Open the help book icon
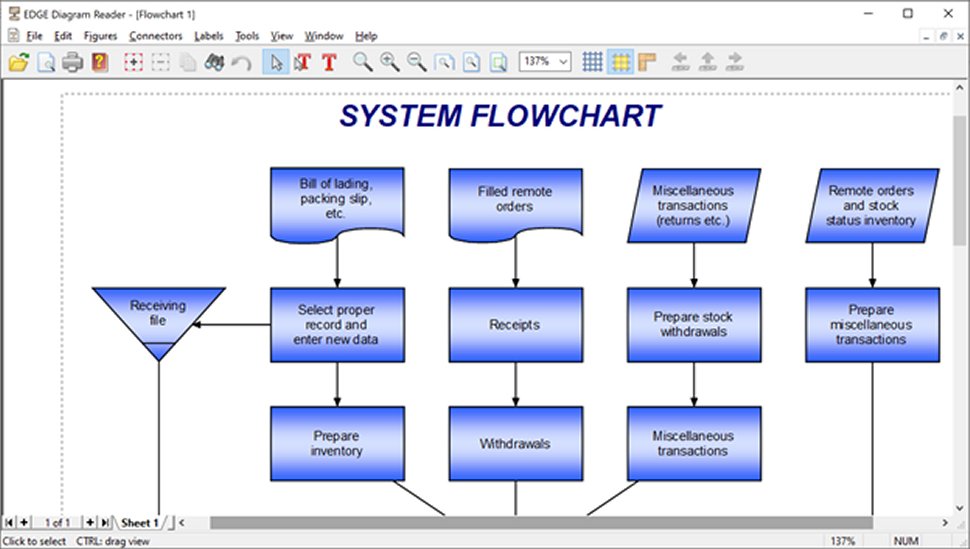The width and height of the screenshot is (970, 549). [100, 62]
